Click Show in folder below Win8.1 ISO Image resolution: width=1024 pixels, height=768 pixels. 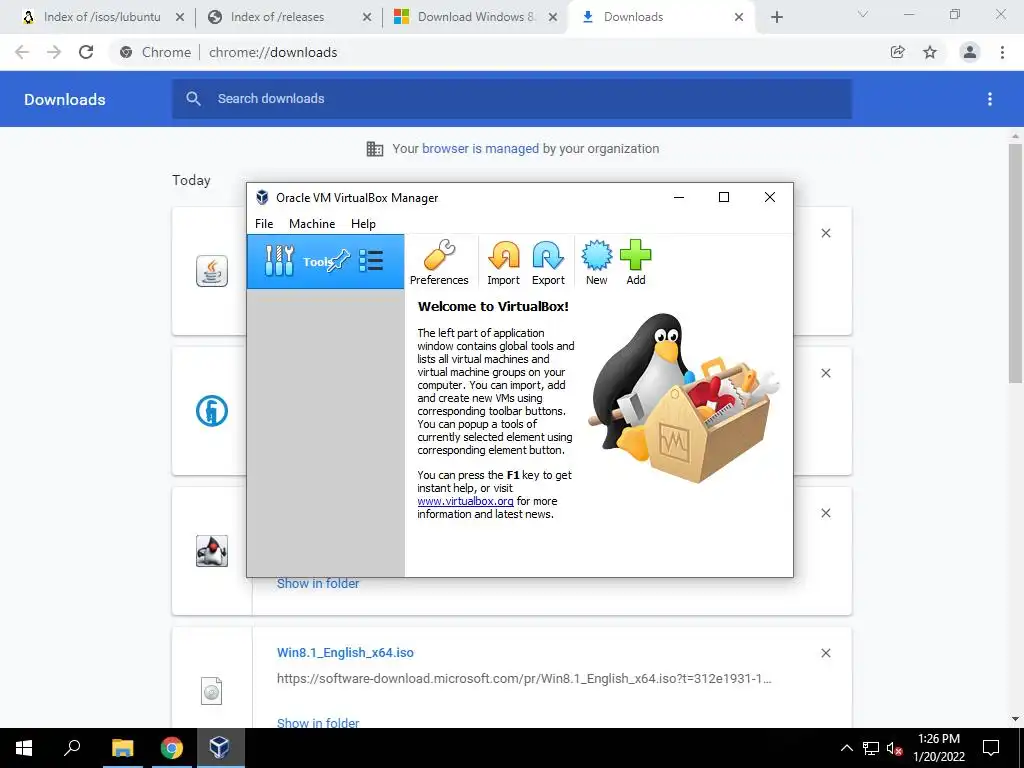click(318, 722)
